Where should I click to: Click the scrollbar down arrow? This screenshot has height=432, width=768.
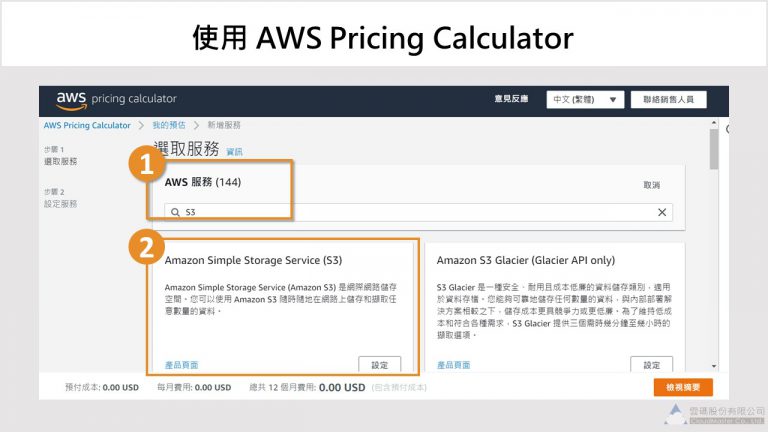(714, 367)
